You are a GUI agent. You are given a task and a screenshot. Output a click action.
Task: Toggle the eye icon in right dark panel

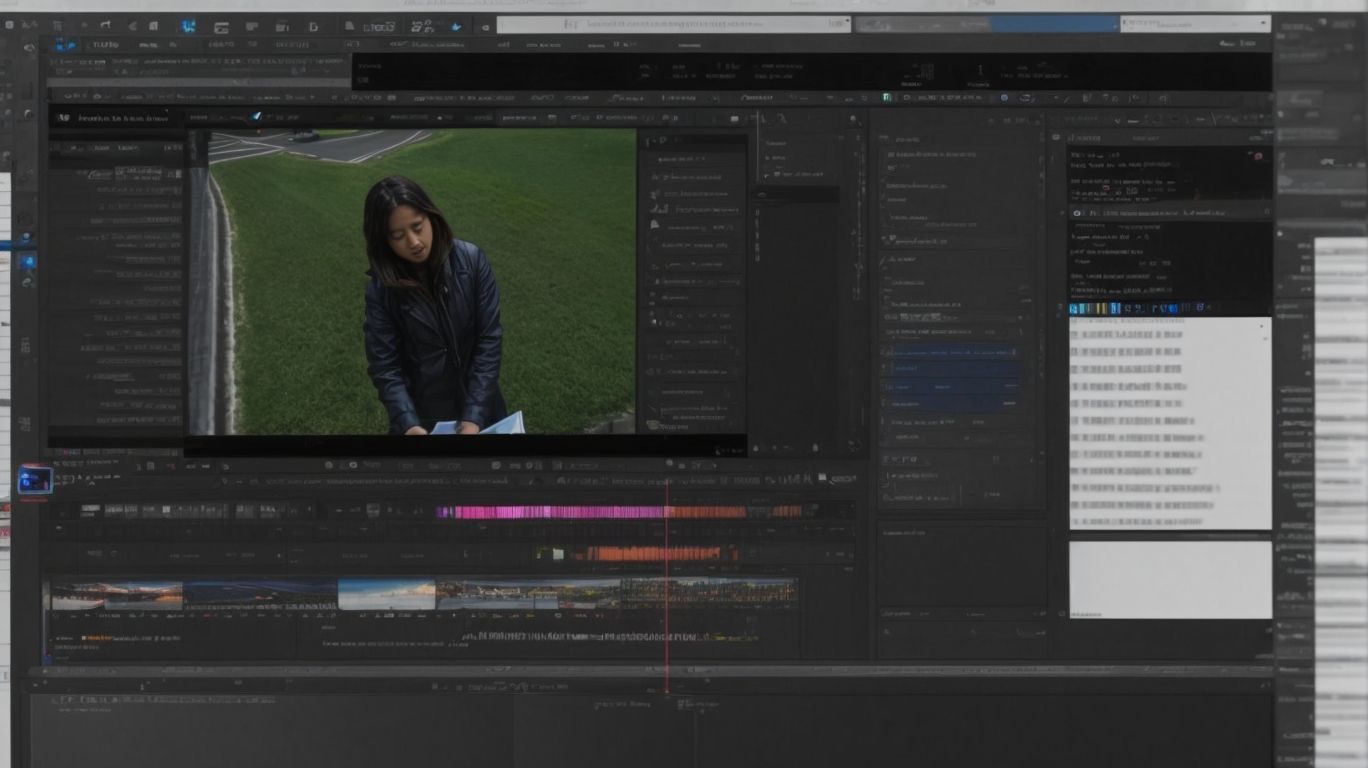pos(1077,213)
